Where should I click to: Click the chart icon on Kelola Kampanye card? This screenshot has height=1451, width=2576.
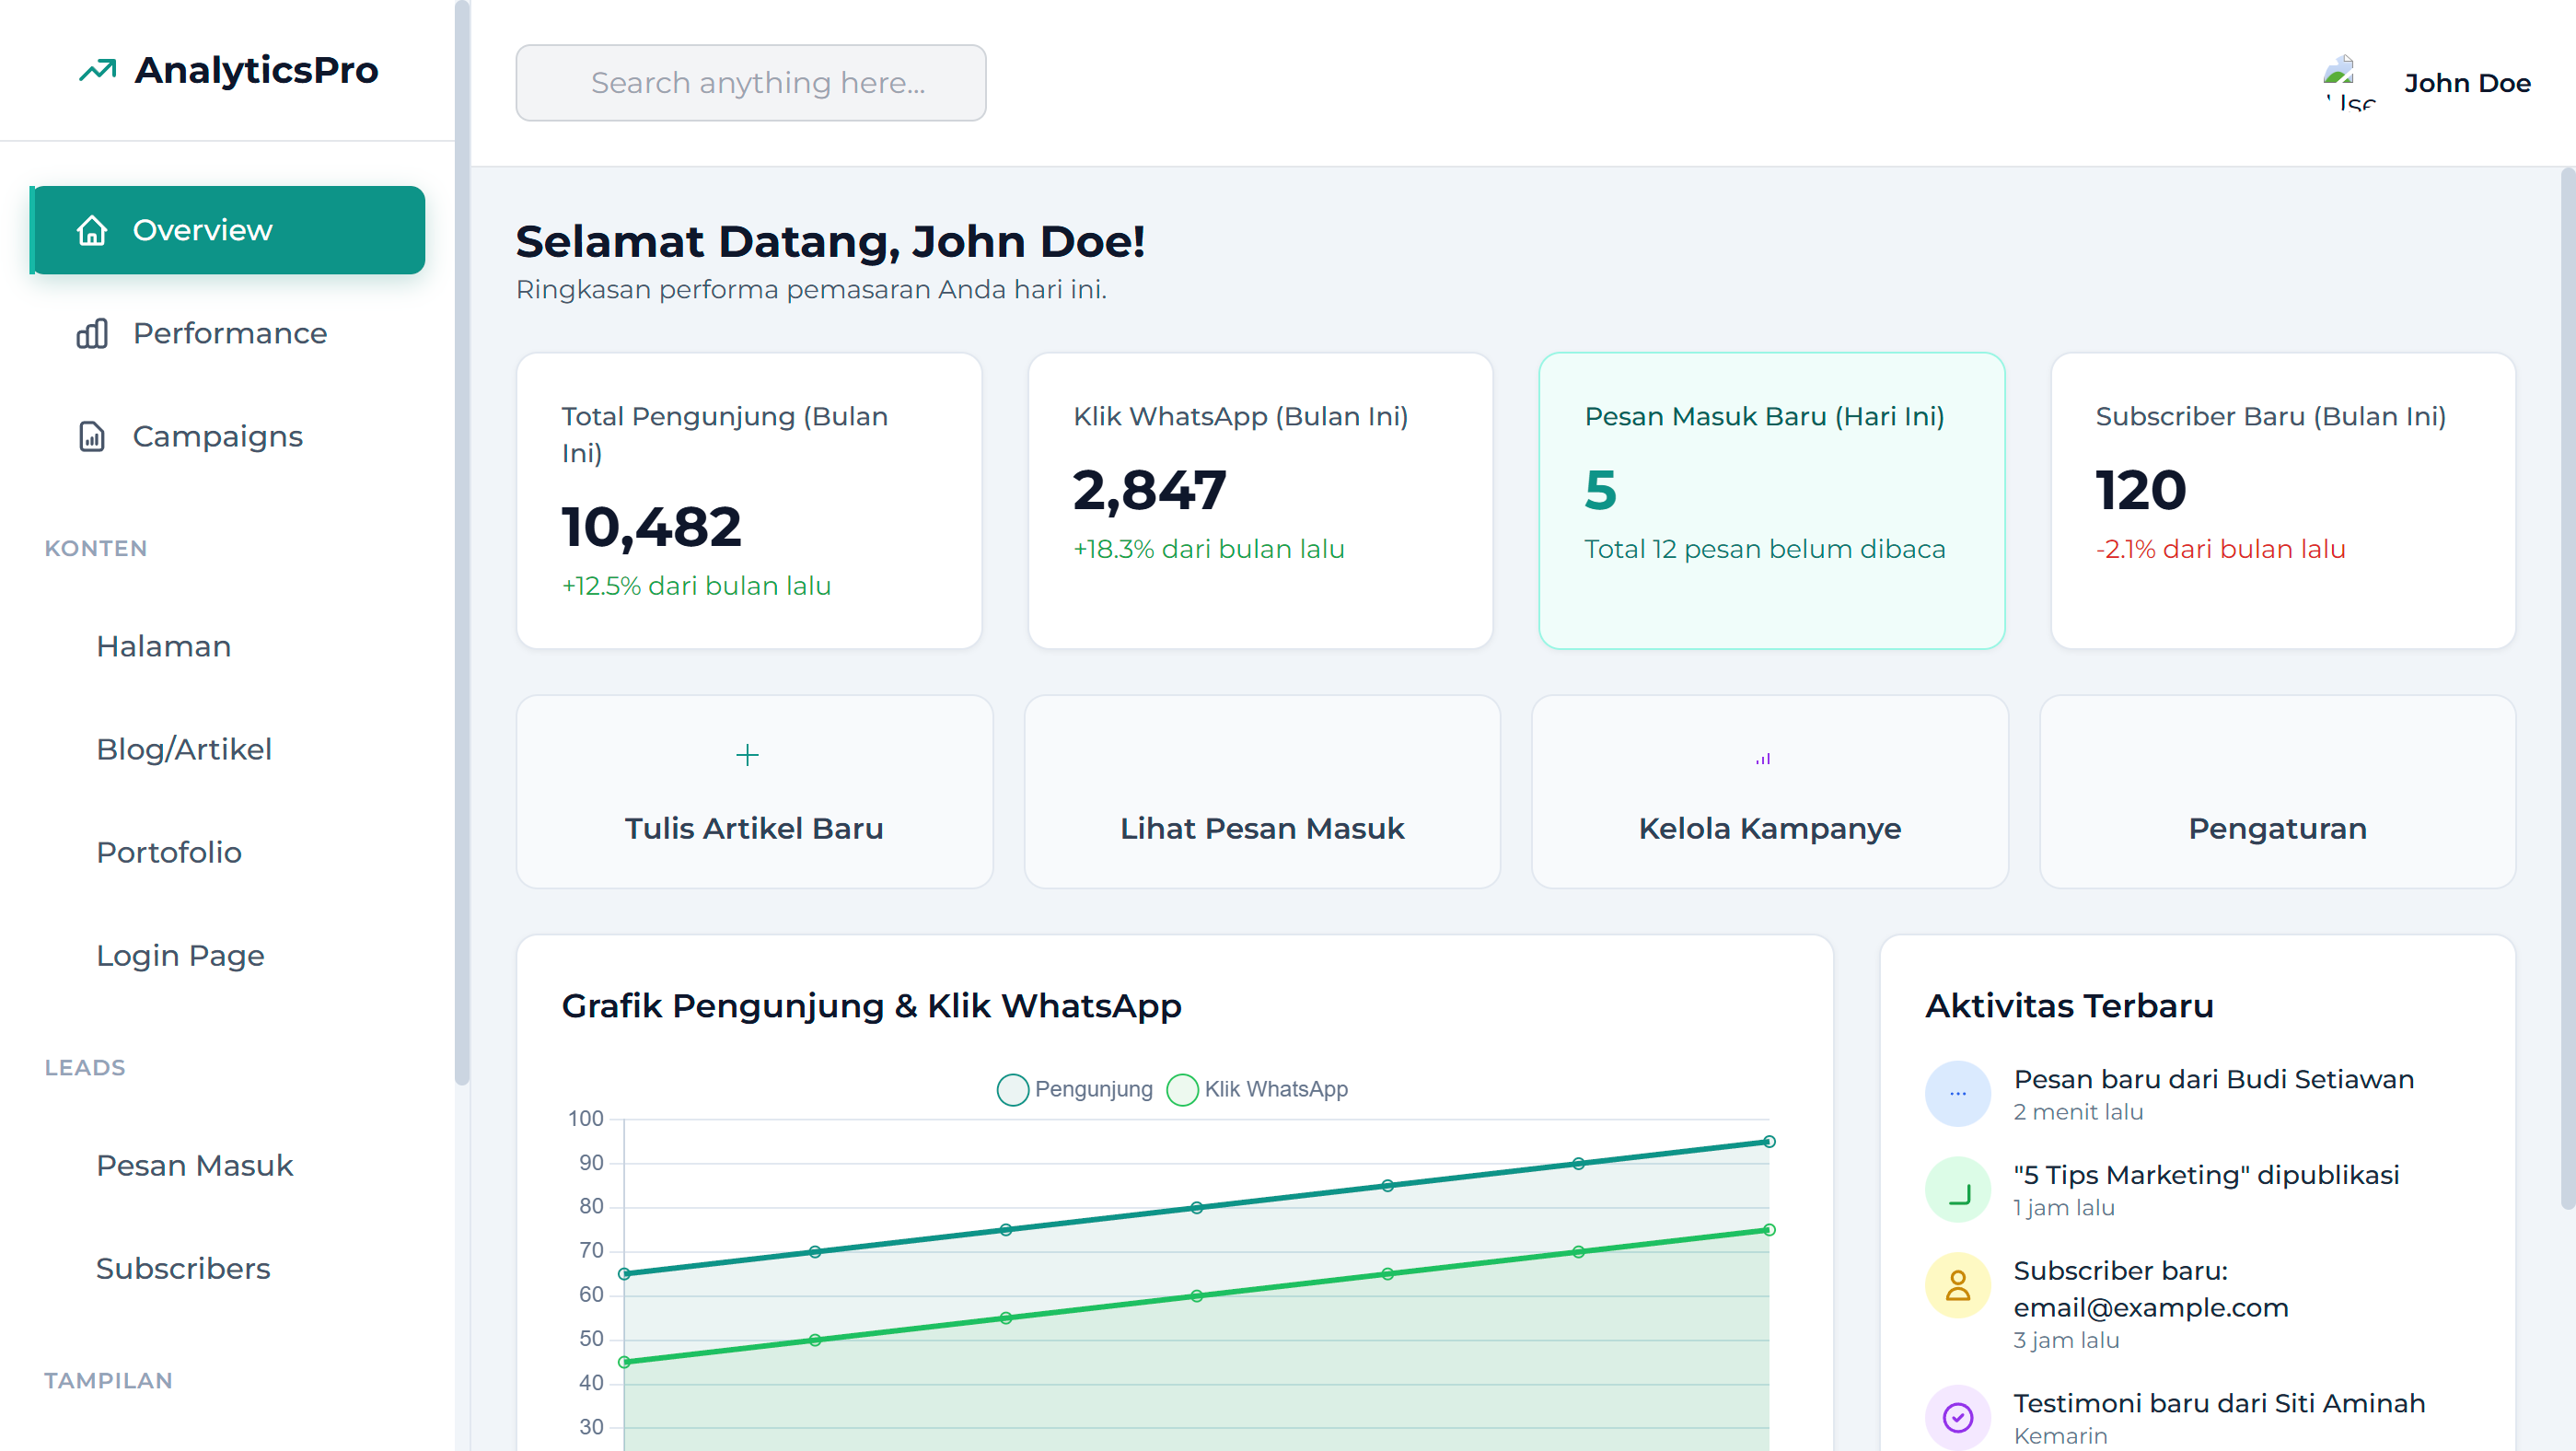1763,757
